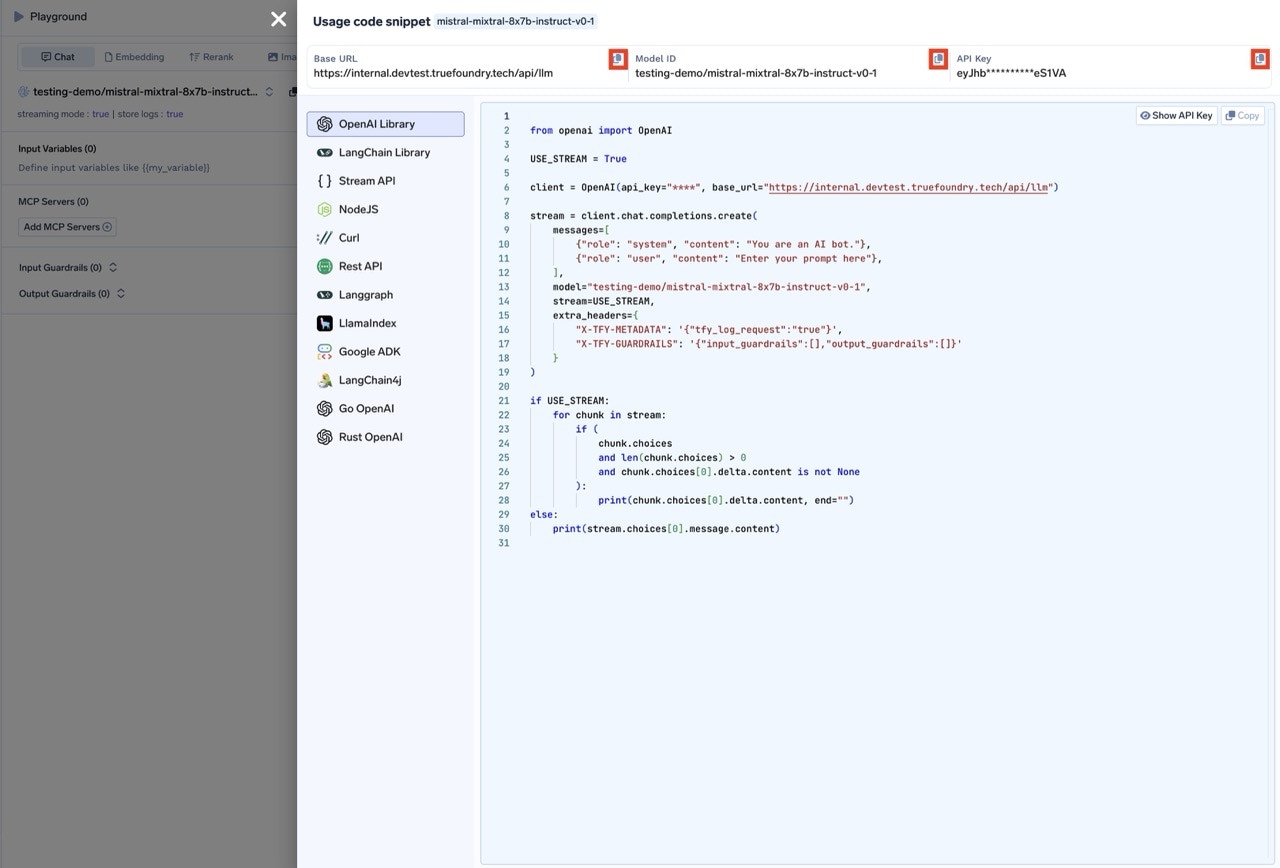Click the X-TFY-METADATA header line
Screen dimensions: 1280x868
(x=709, y=329)
